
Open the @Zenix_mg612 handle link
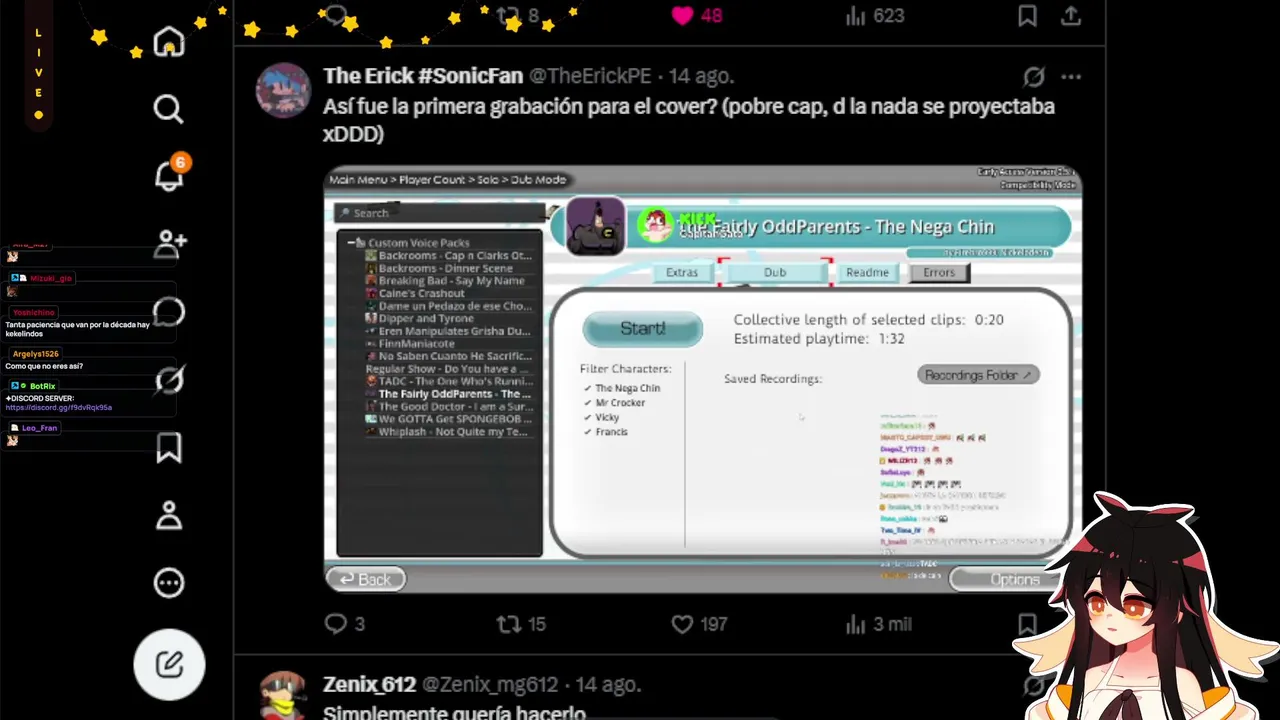tap(490, 685)
